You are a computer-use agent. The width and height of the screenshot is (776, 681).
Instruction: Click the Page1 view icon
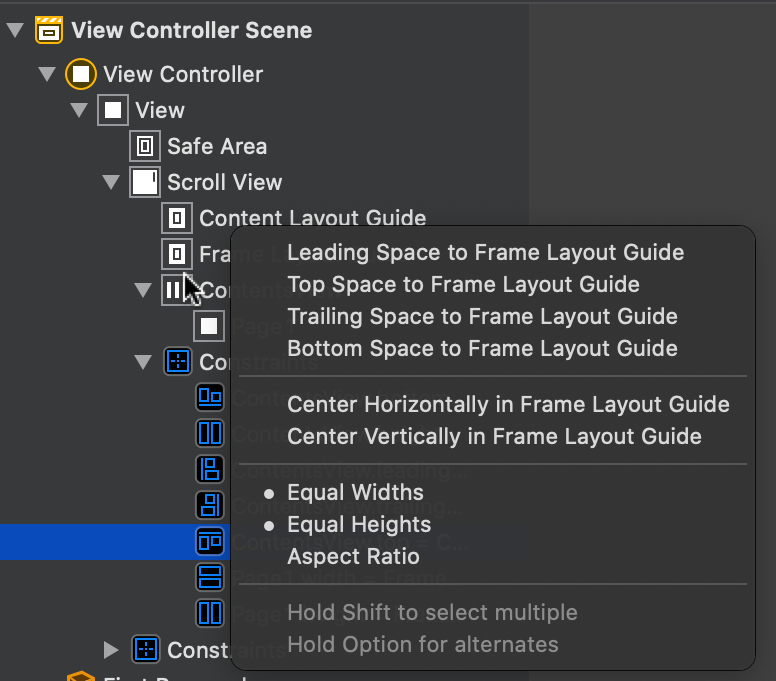209,326
